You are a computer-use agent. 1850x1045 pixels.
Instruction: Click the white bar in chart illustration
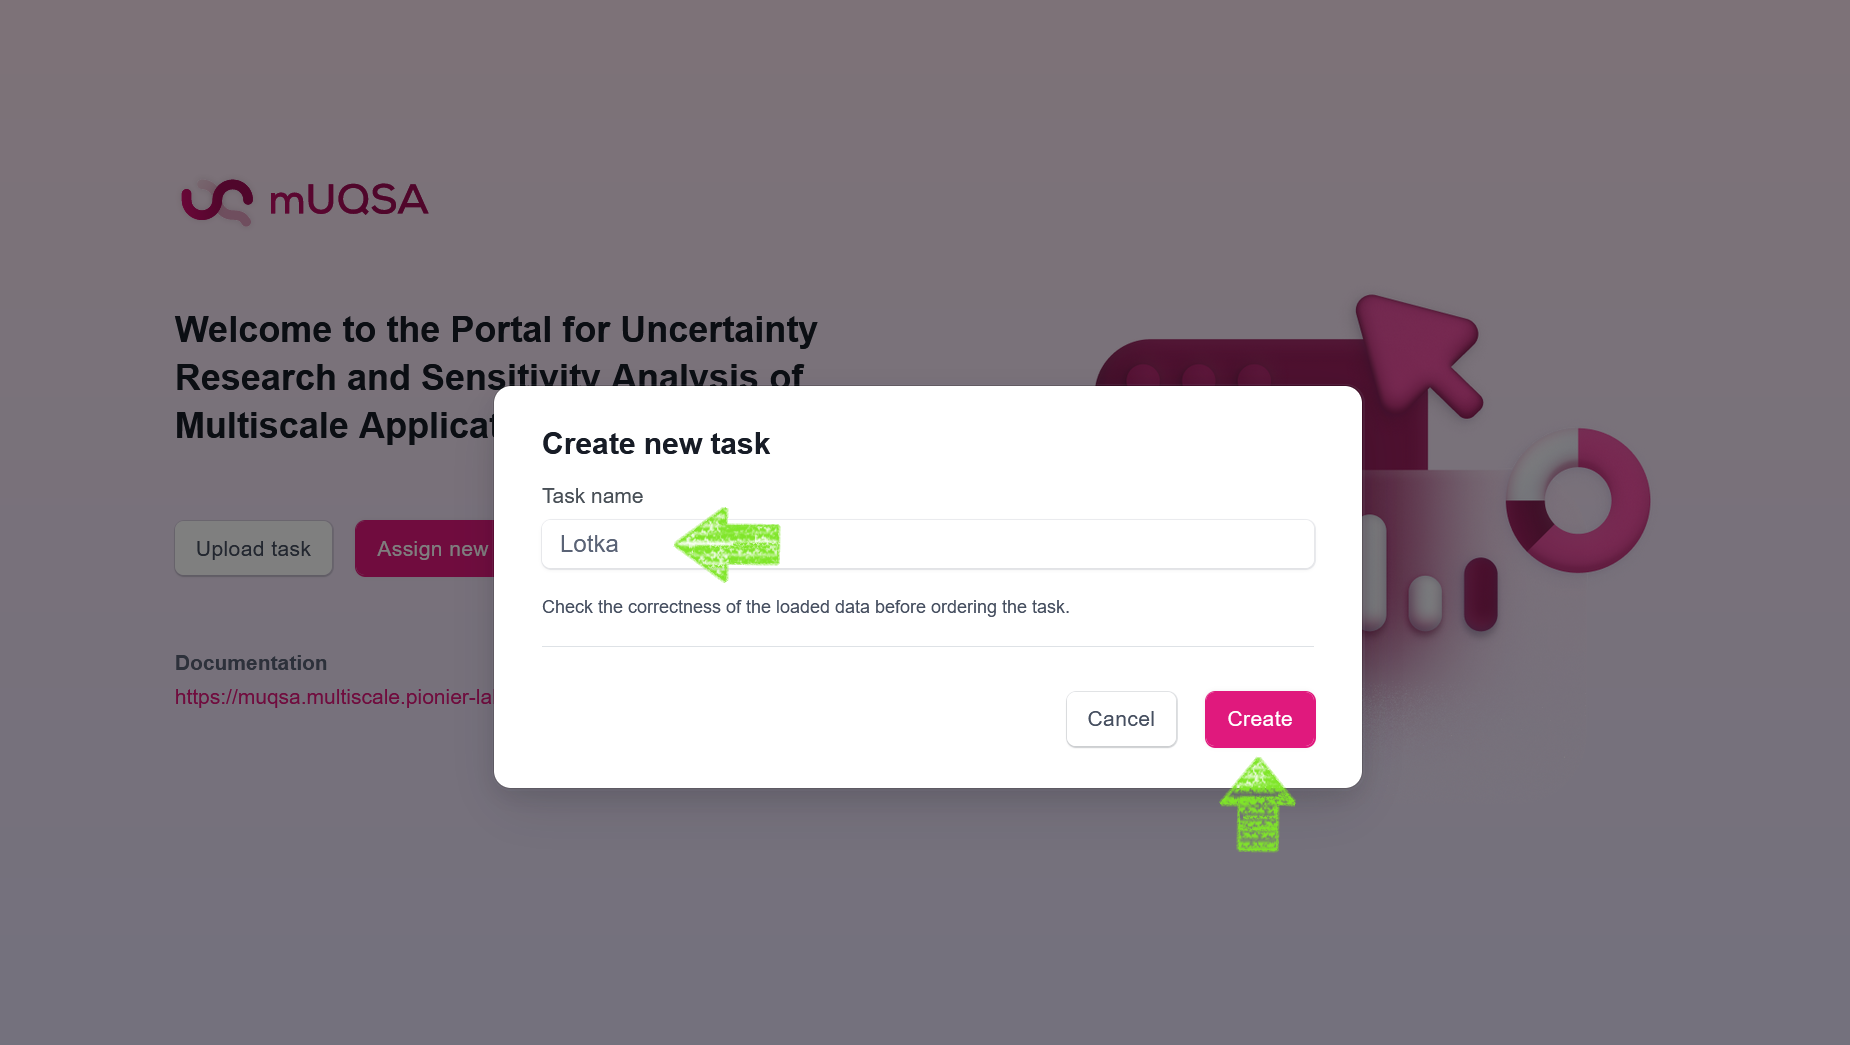point(1425,603)
